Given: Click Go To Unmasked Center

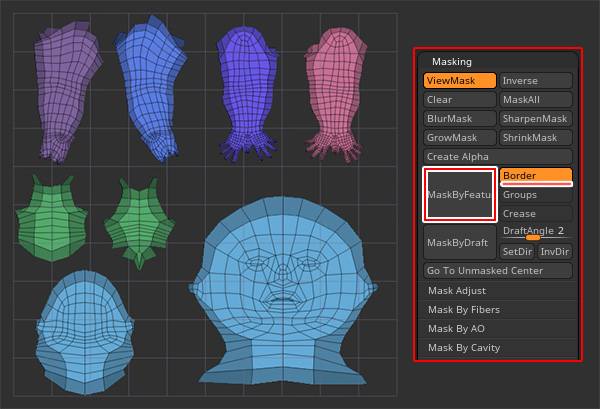Looking at the screenshot, I should pyautogui.click(x=497, y=271).
